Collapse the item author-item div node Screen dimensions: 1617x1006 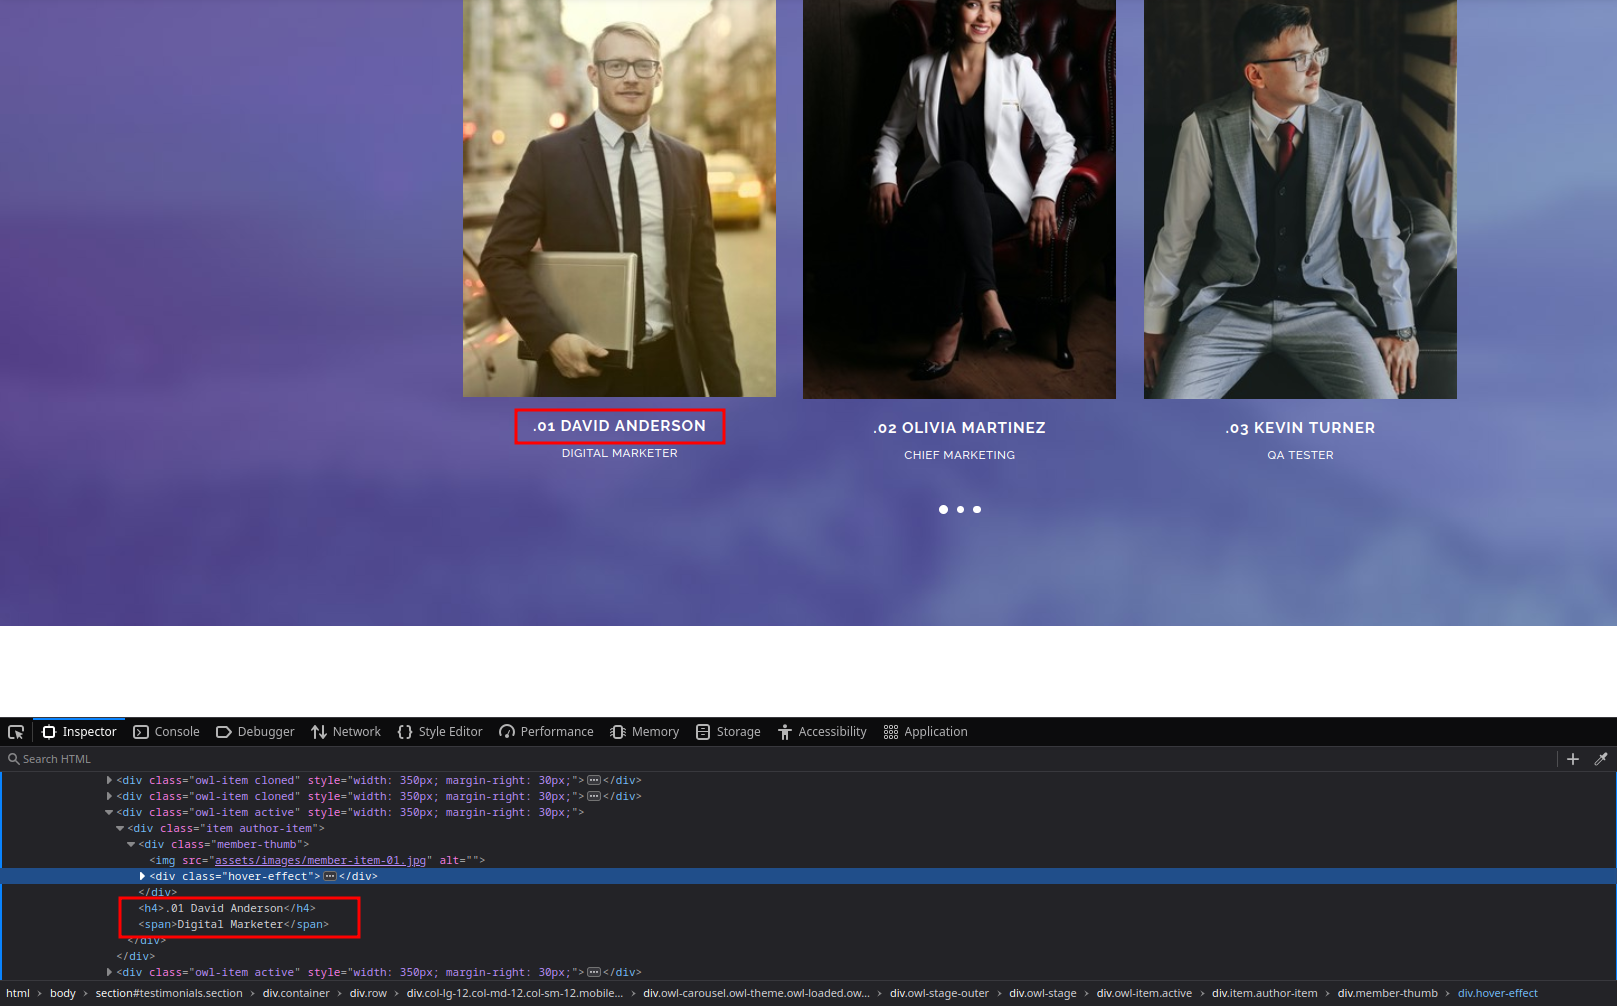[x=120, y=828]
